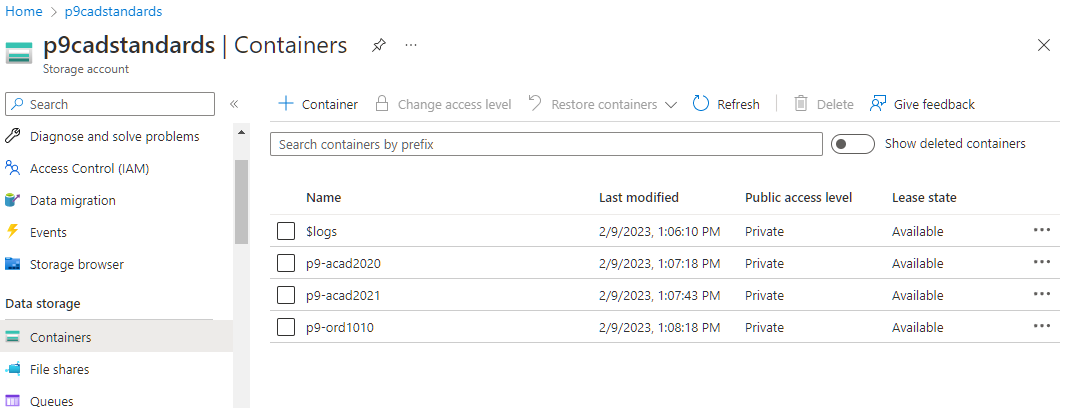The width and height of the screenshot is (1070, 408).
Task: Click the Give feedback icon
Action: click(878, 104)
